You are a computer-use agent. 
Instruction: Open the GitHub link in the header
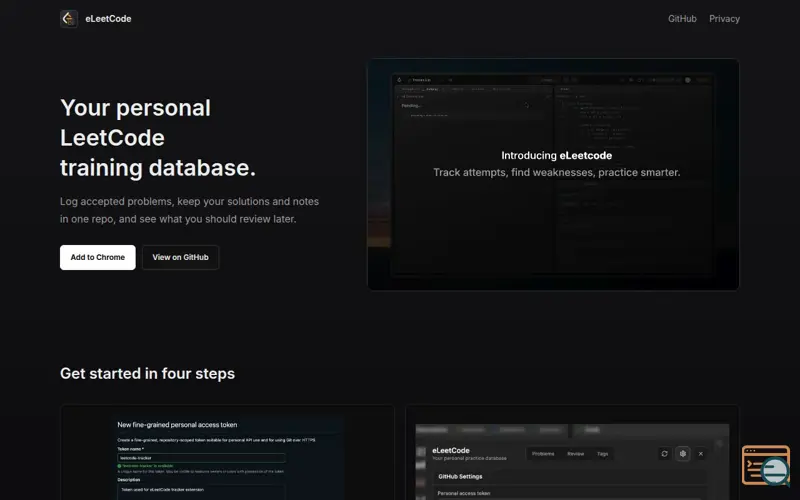[682, 19]
